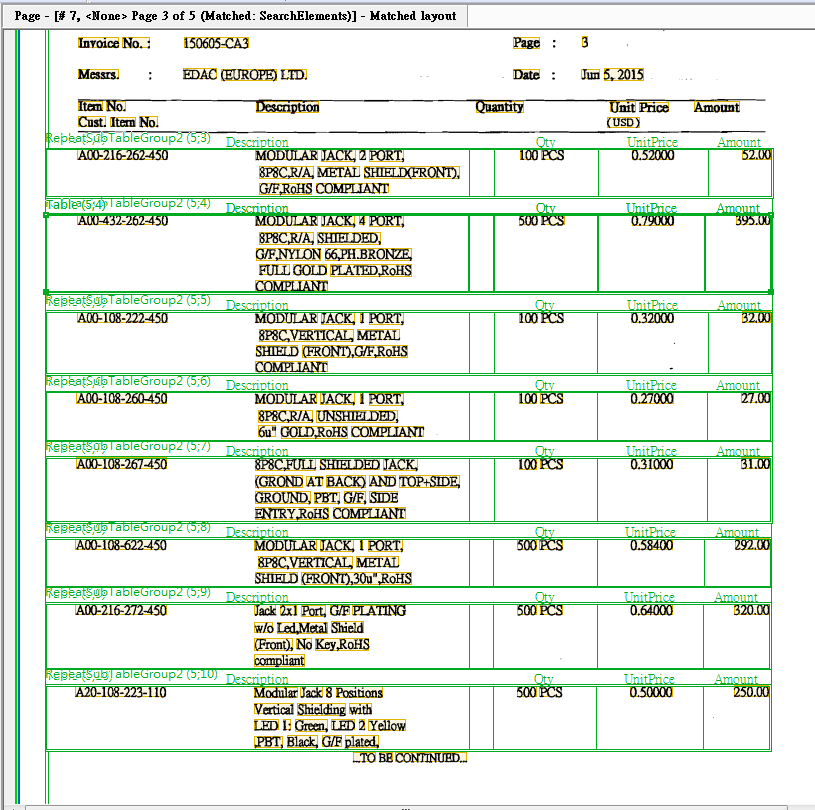The height and width of the screenshot is (810, 815).
Task: Select item number A00-432-262-450
Action: pos(123,221)
